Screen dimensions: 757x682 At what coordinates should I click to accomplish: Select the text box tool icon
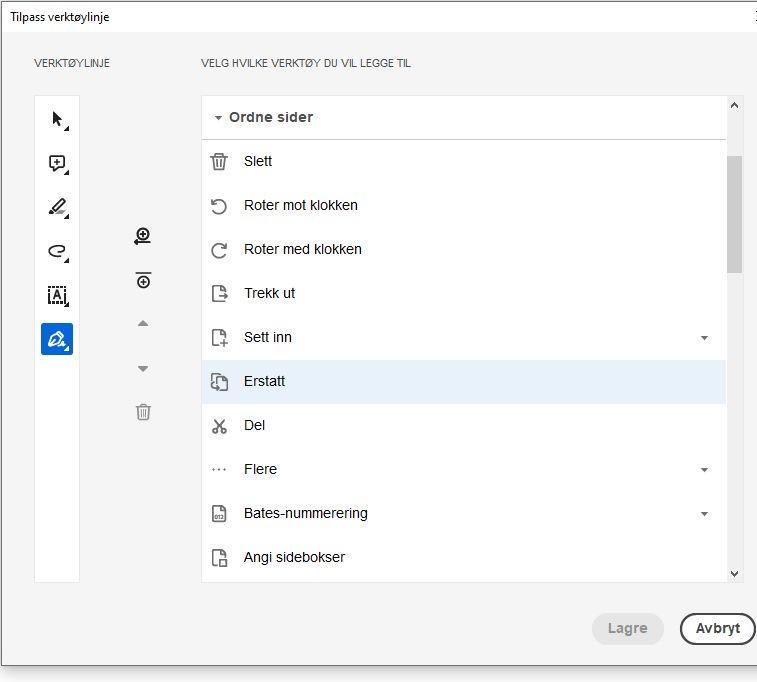coord(57,295)
